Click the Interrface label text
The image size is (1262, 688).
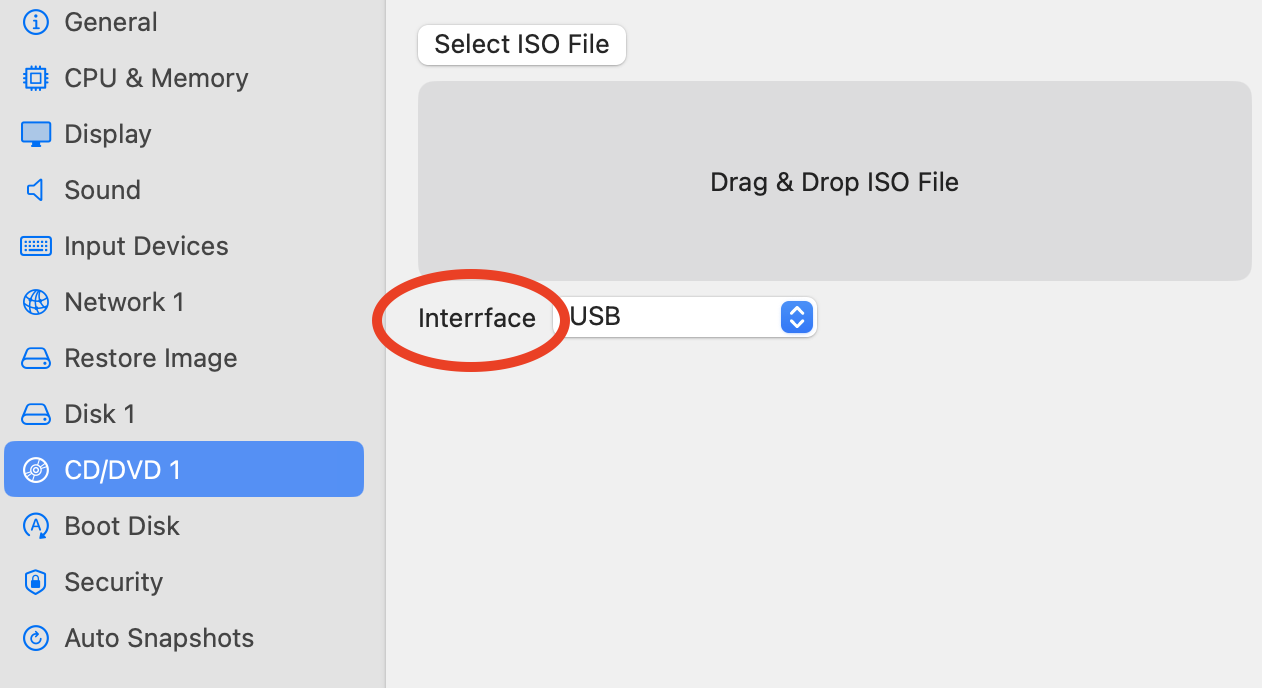pos(477,318)
